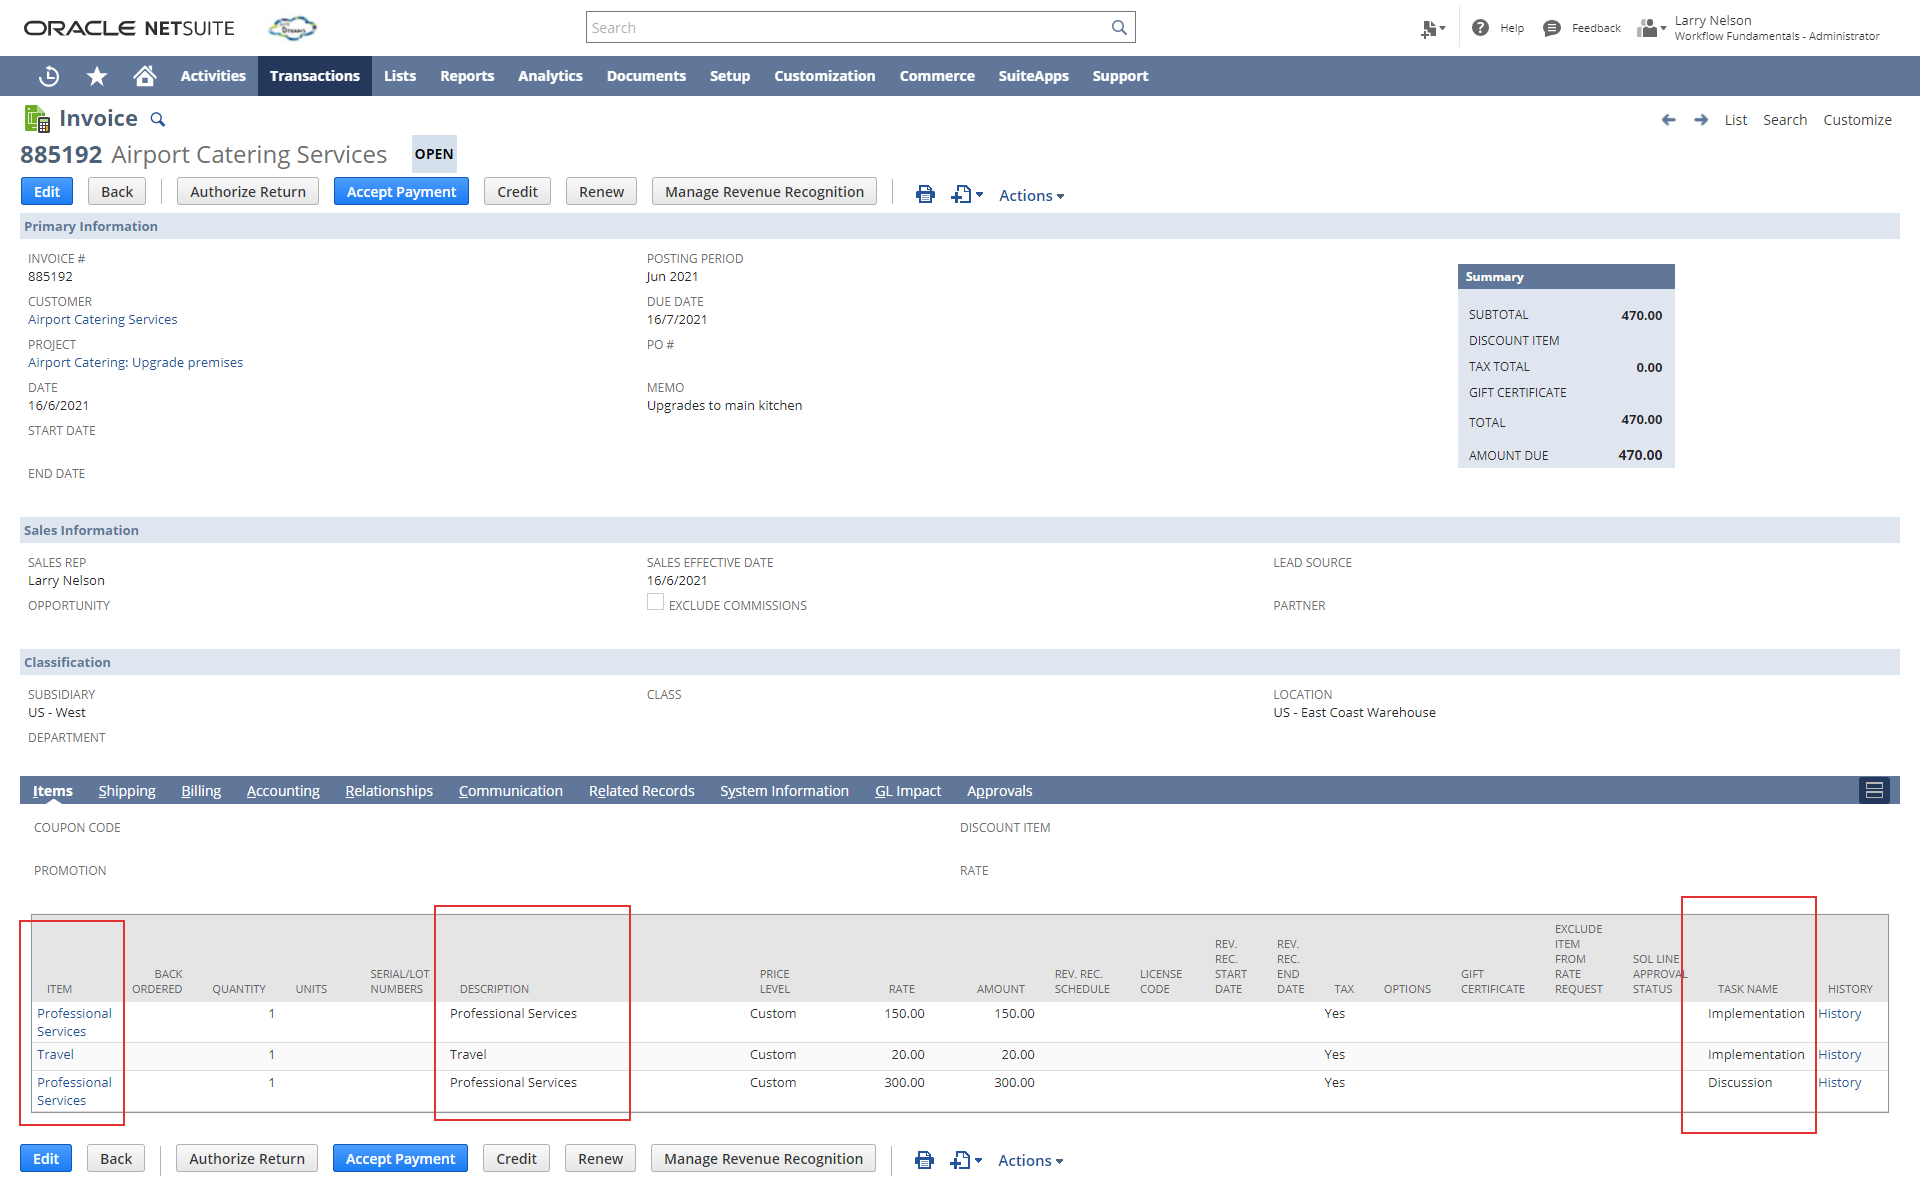1920x1197 pixels.
Task: Go to next record with right arrow
Action: click(1701, 120)
